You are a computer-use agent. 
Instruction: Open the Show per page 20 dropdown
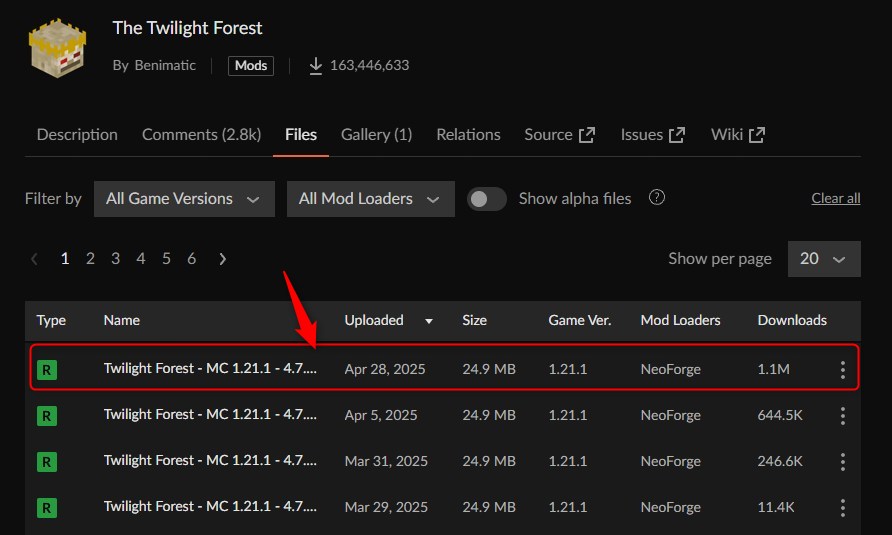coord(824,259)
